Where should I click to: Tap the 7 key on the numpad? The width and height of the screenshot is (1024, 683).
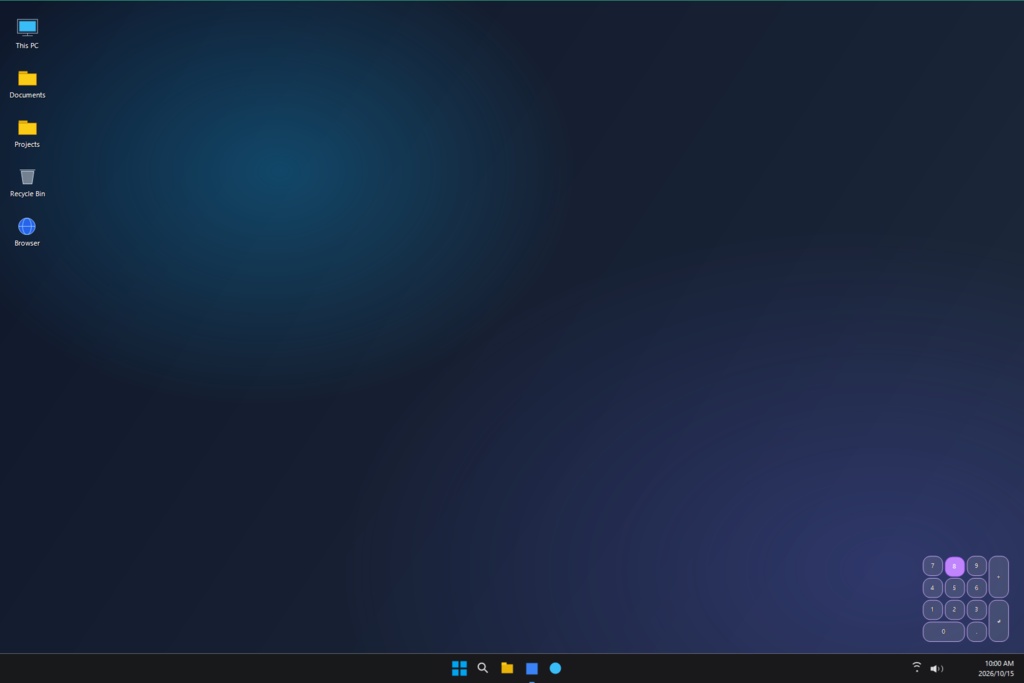pyautogui.click(x=932, y=566)
